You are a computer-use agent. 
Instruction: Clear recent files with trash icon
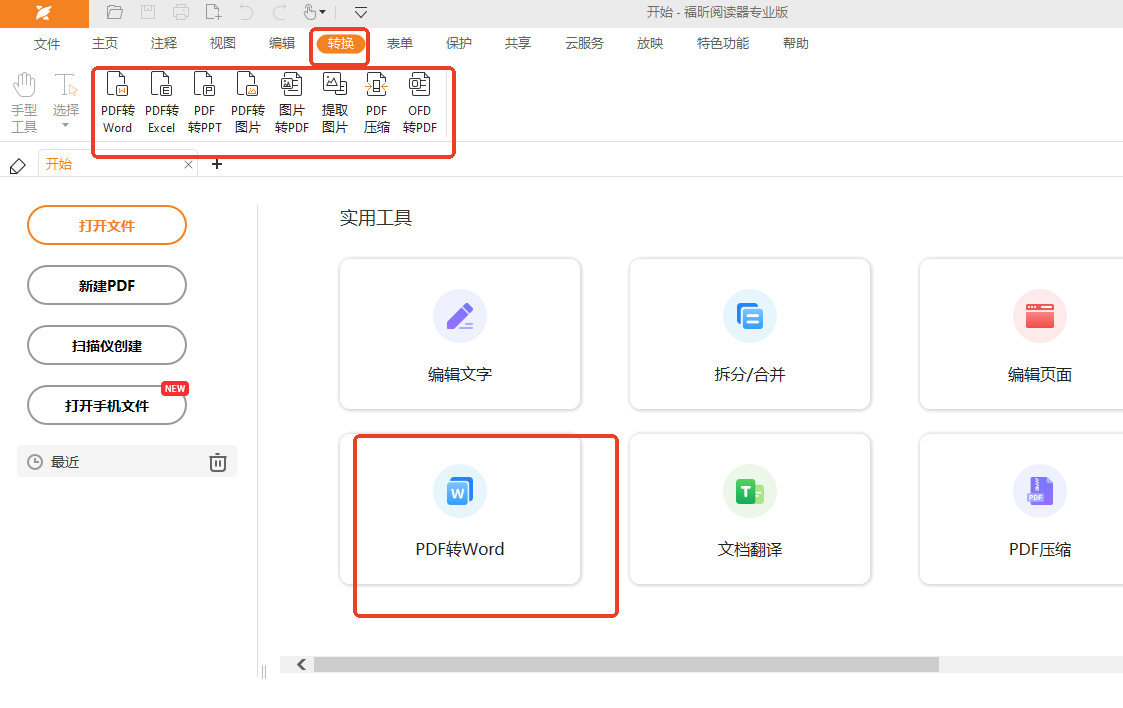point(218,462)
